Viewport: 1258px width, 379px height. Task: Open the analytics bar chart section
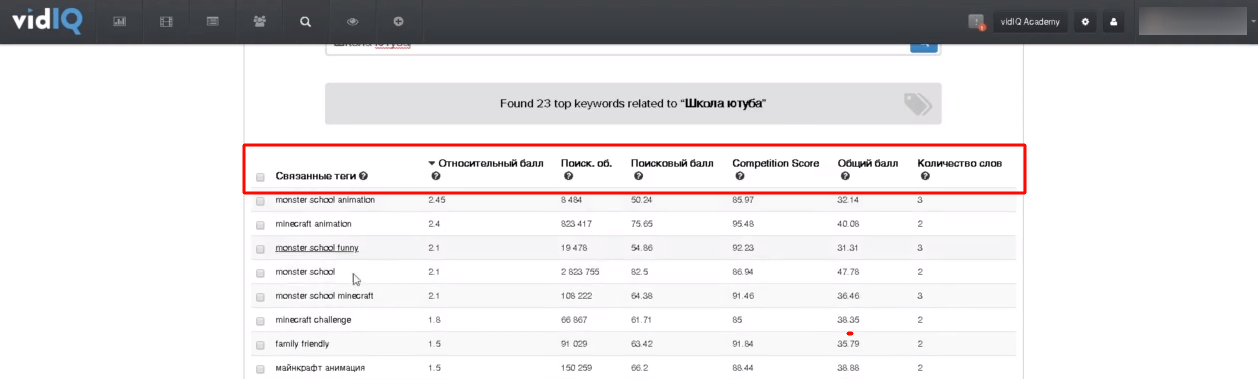119,21
